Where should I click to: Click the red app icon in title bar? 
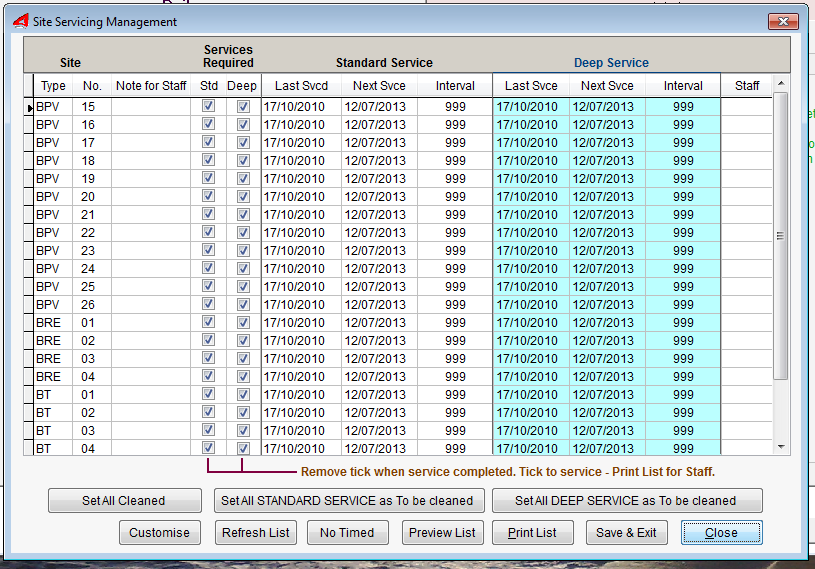(x=20, y=21)
